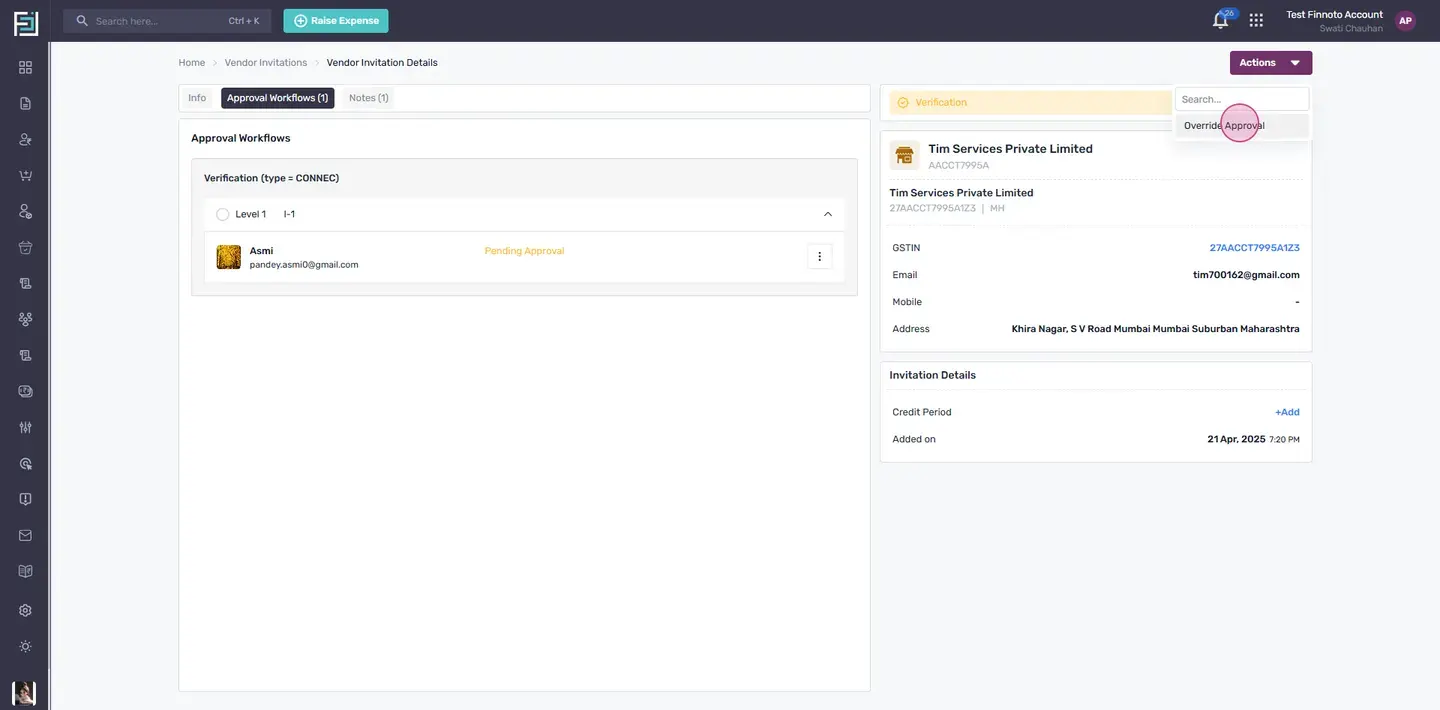This screenshot has width=1440, height=710.
Task: Click the AP profile avatar
Action: 1405,20
